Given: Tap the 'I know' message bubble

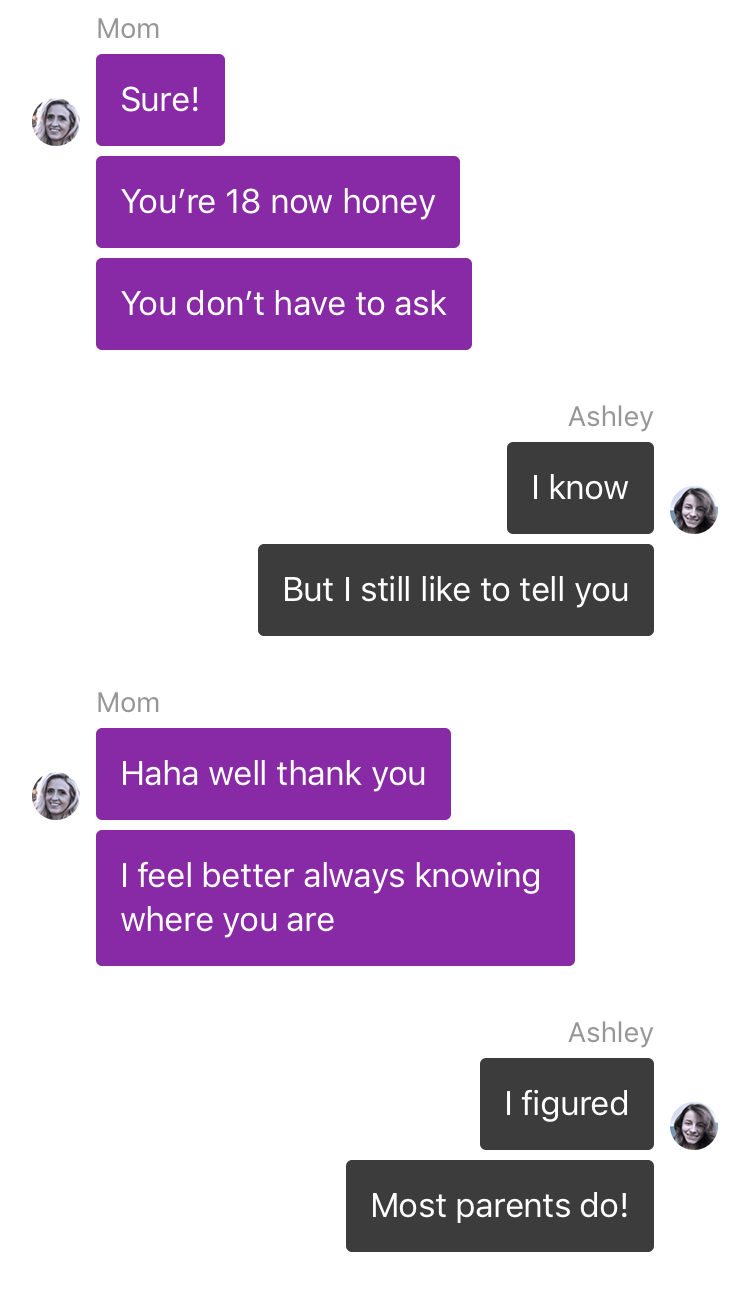Looking at the screenshot, I should click(580, 488).
